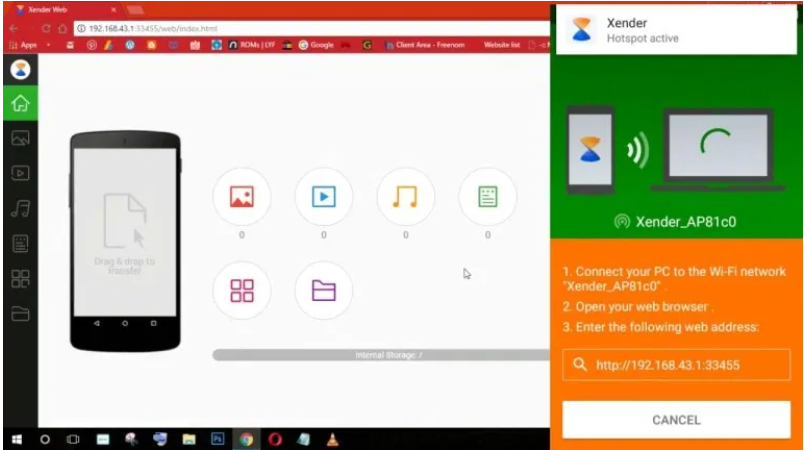Click the orange Music note circle icon
The width and height of the screenshot is (804, 450).
click(x=405, y=197)
